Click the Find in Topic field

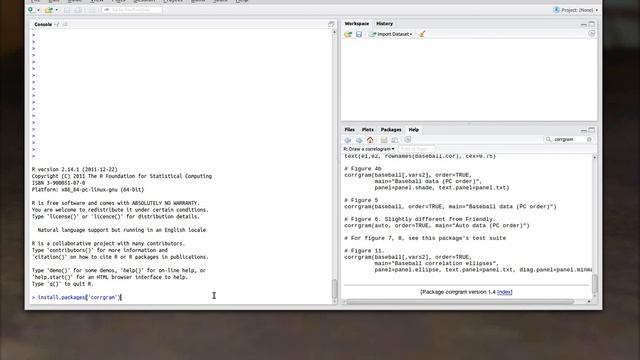[416, 149]
